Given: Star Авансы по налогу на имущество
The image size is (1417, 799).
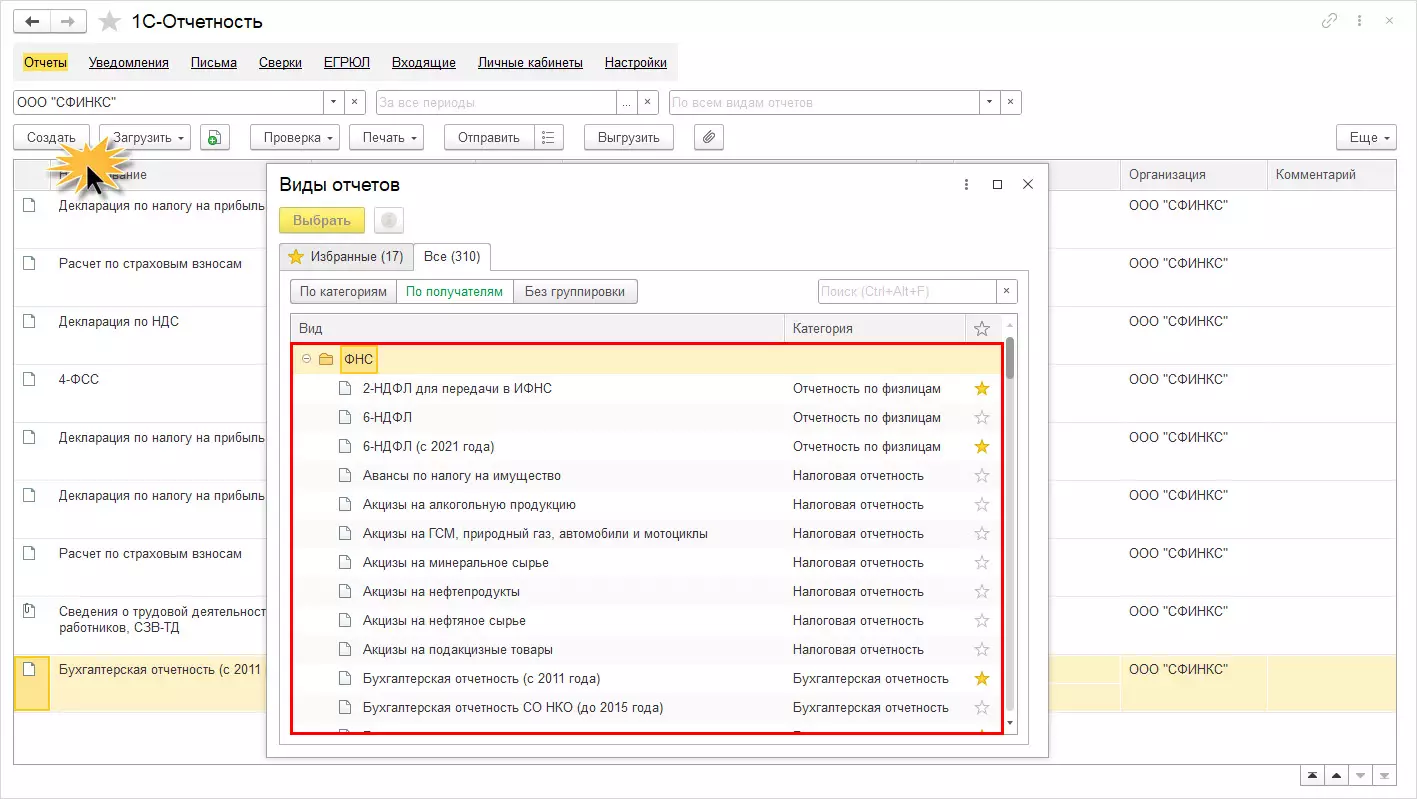Looking at the screenshot, I should (x=982, y=475).
